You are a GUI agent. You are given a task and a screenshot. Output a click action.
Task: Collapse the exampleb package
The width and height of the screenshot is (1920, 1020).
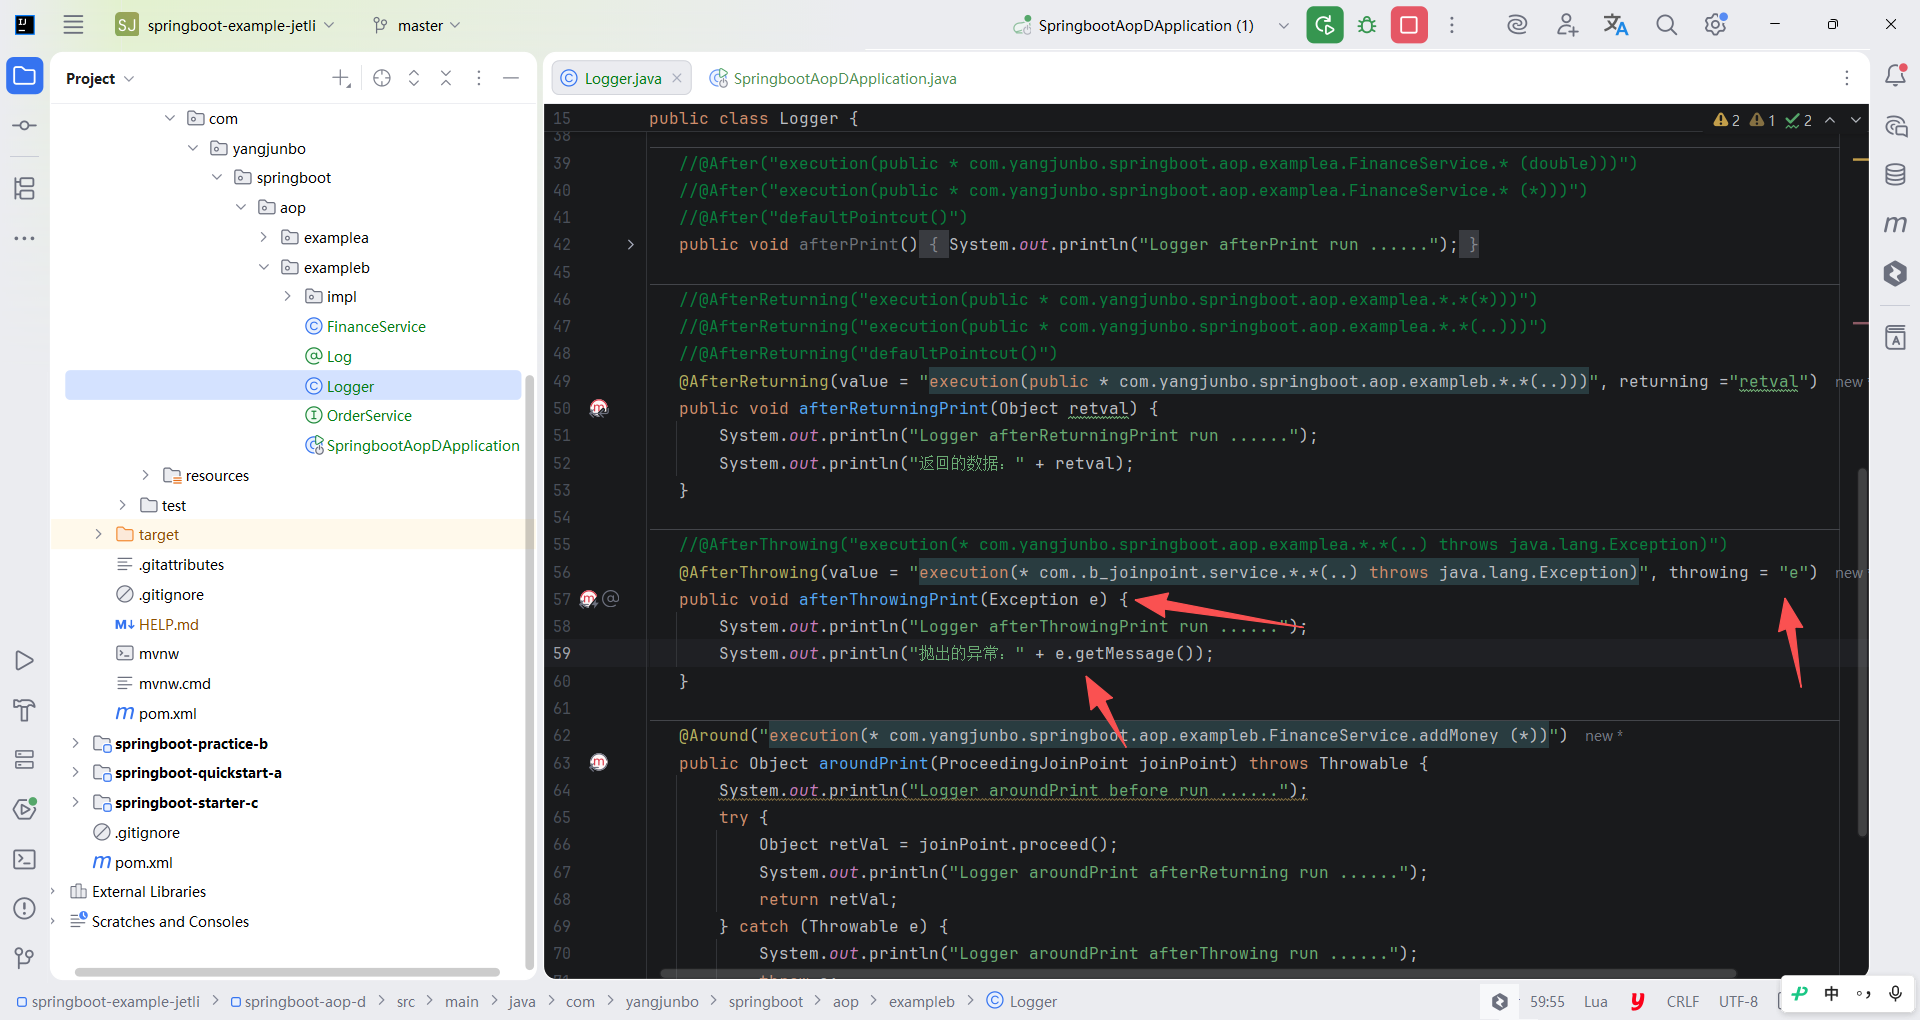[264, 267]
